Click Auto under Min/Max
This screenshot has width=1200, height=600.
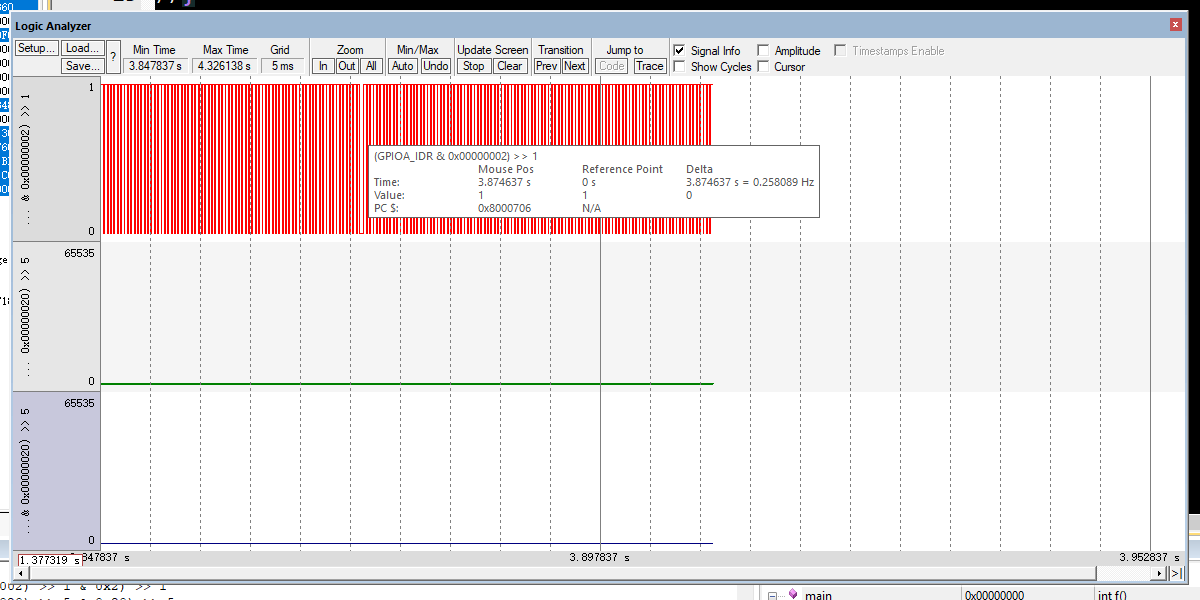pos(402,65)
